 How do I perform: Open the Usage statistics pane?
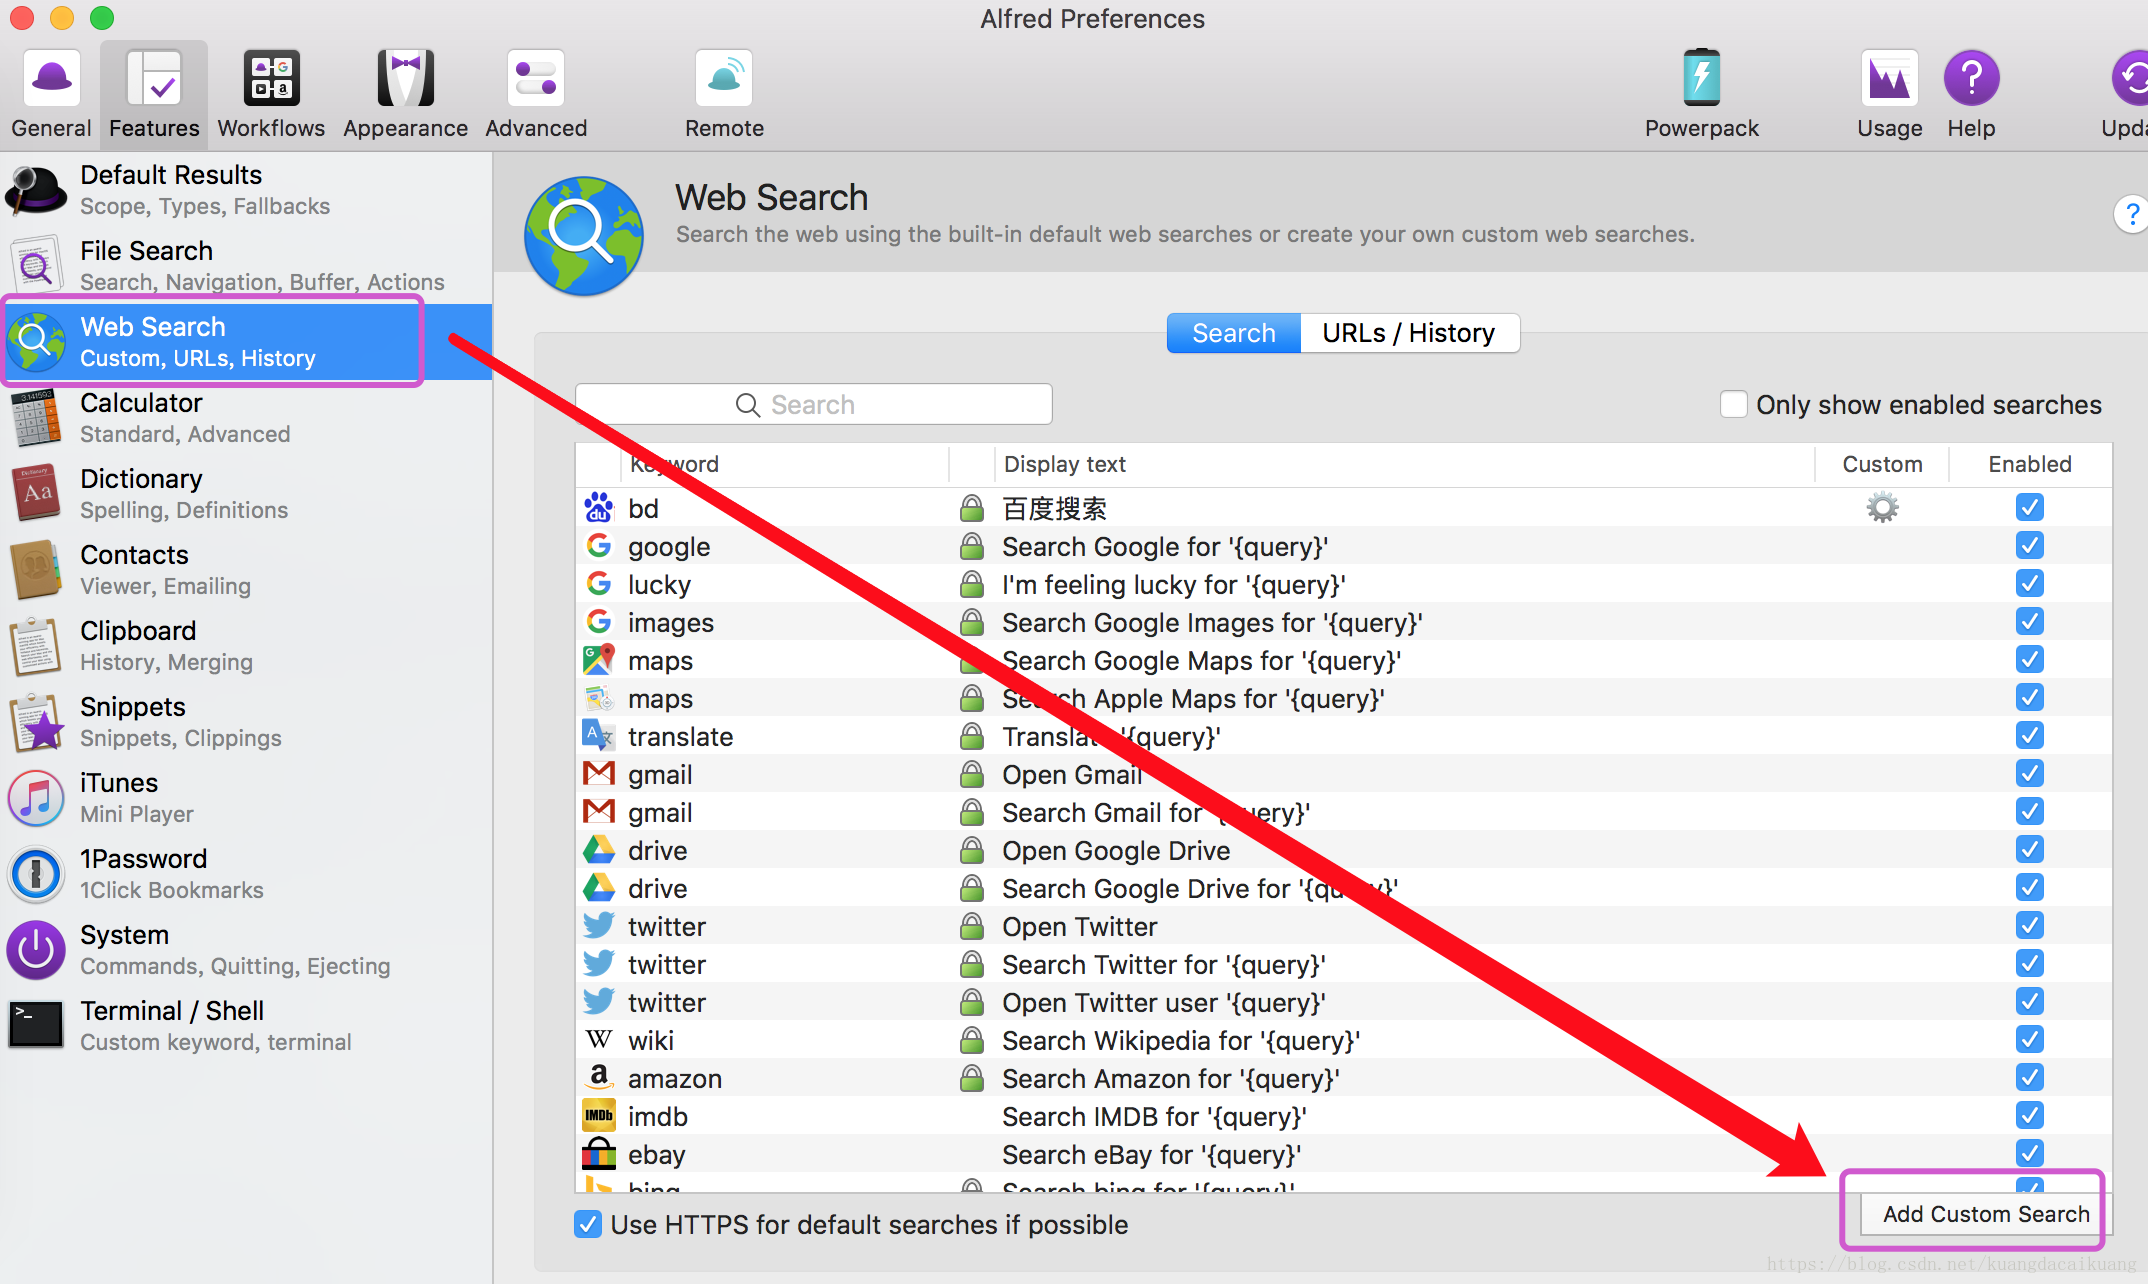1889,94
